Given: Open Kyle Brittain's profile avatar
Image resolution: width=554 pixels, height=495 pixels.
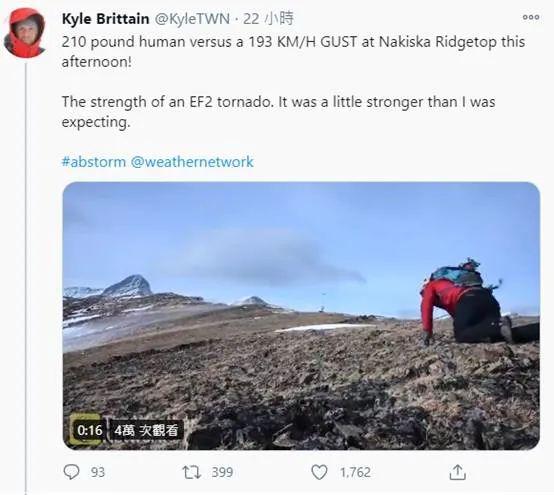Looking at the screenshot, I should [25, 33].
